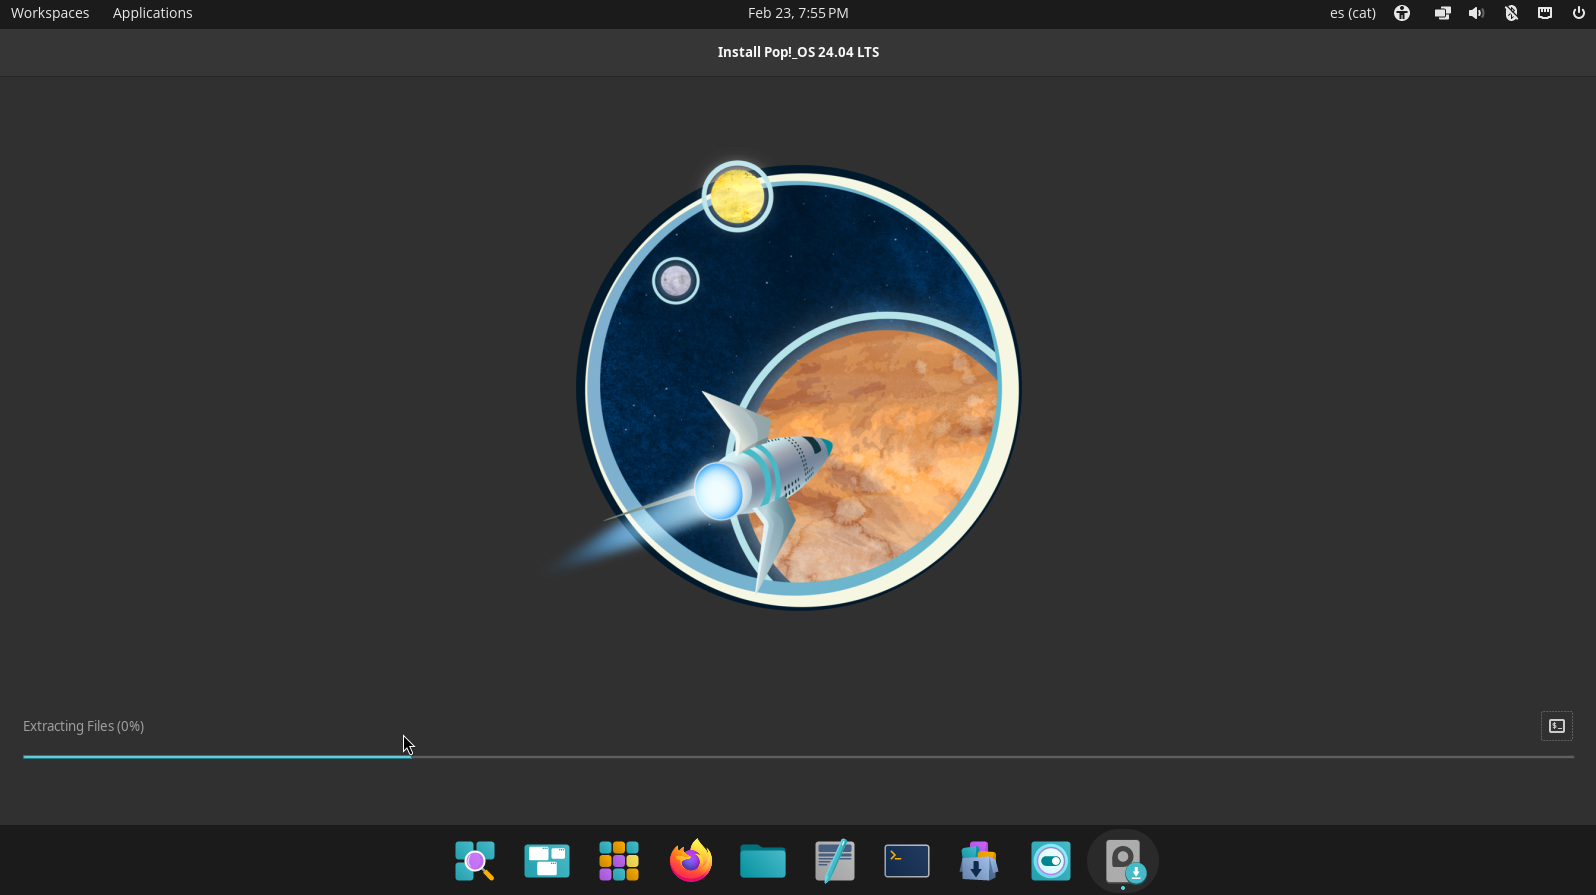This screenshot has height=895, width=1596.
Task: Launch the text editor from dock
Action: 835,860
